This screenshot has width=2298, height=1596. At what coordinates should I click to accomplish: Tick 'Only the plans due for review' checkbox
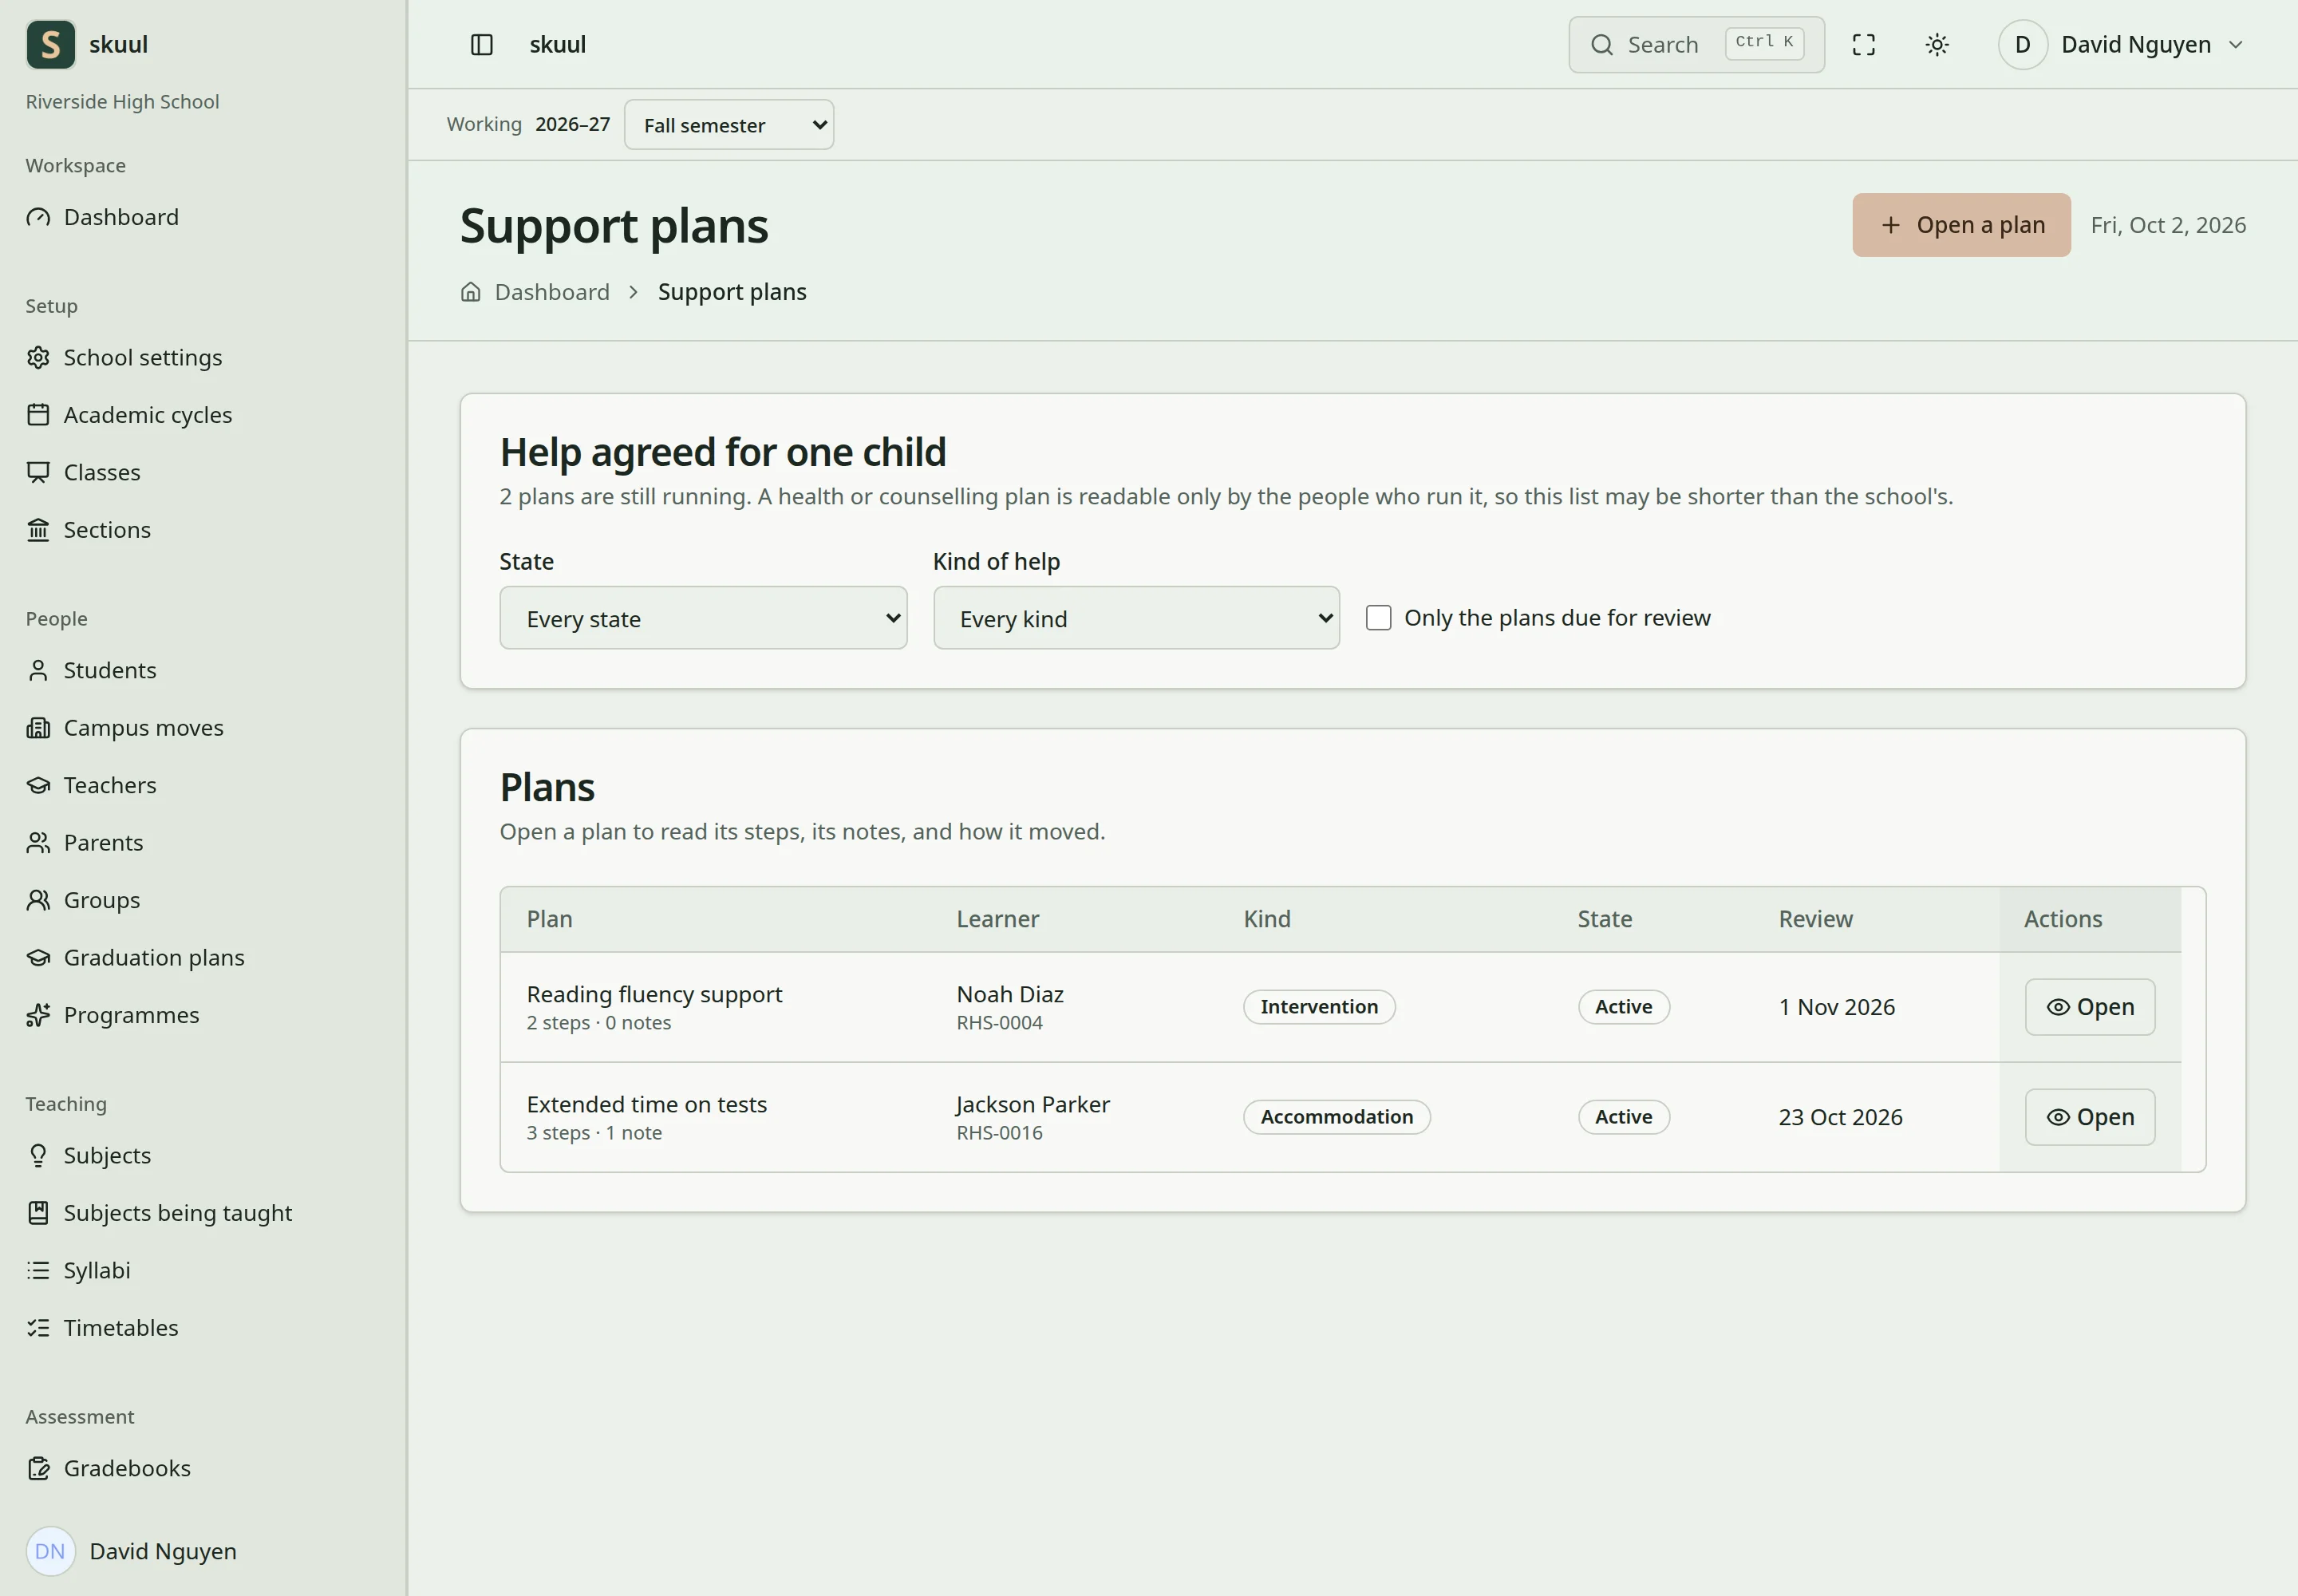(1379, 618)
